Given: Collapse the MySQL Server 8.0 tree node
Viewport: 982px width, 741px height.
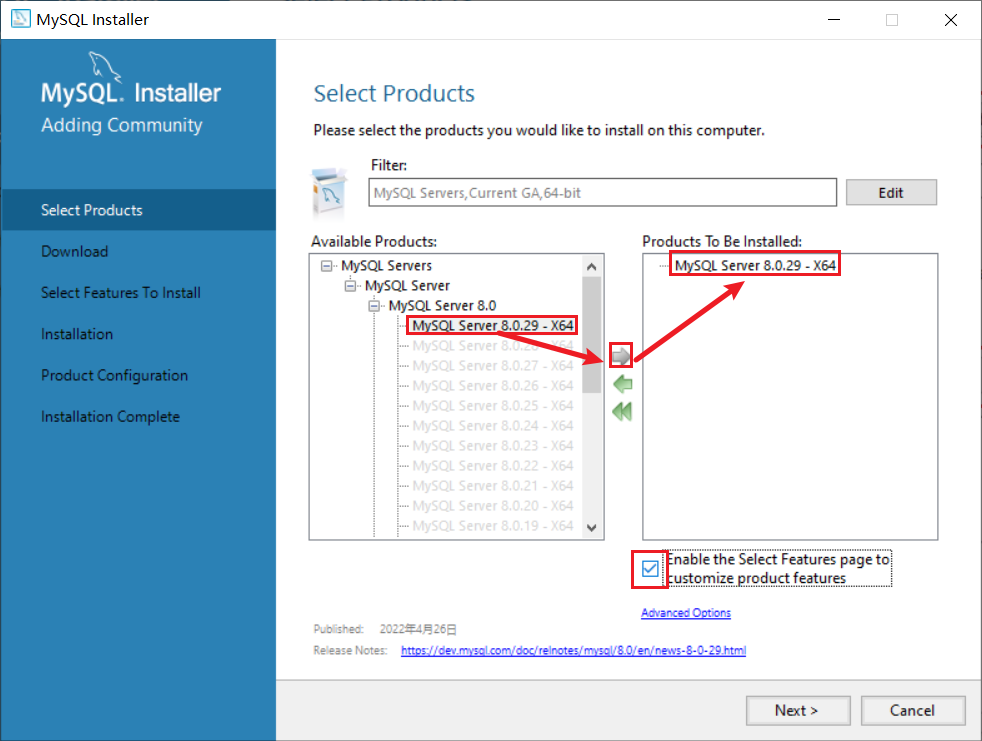Looking at the screenshot, I should click(374, 306).
